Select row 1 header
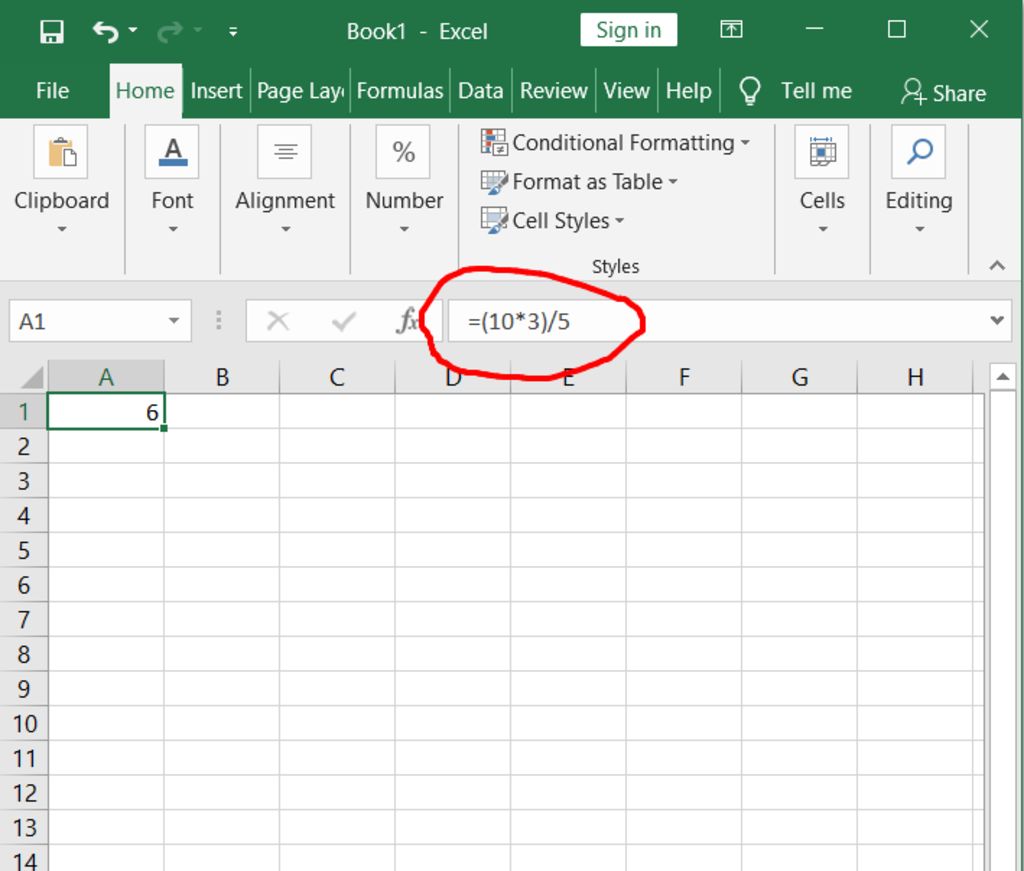The width and height of the screenshot is (1024, 871). 24,411
